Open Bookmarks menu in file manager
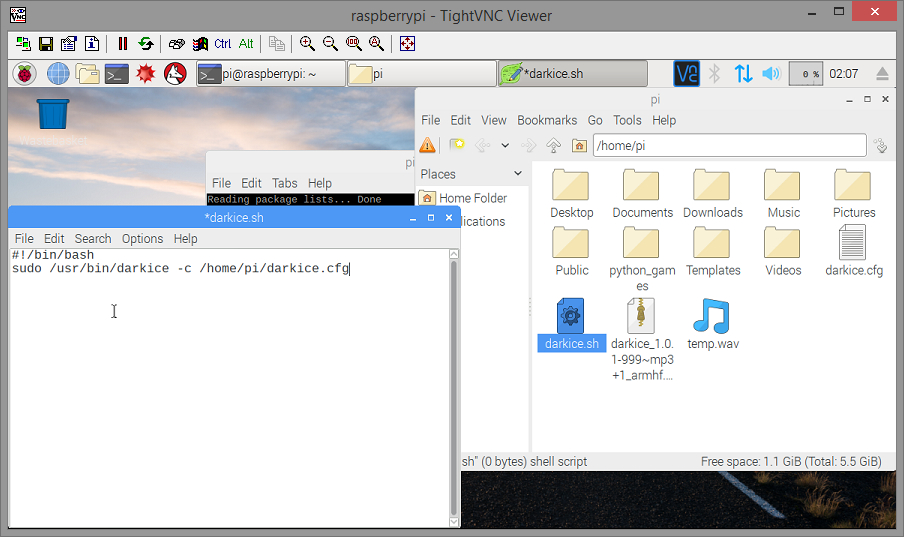Viewport: 904px width, 537px height. point(547,121)
